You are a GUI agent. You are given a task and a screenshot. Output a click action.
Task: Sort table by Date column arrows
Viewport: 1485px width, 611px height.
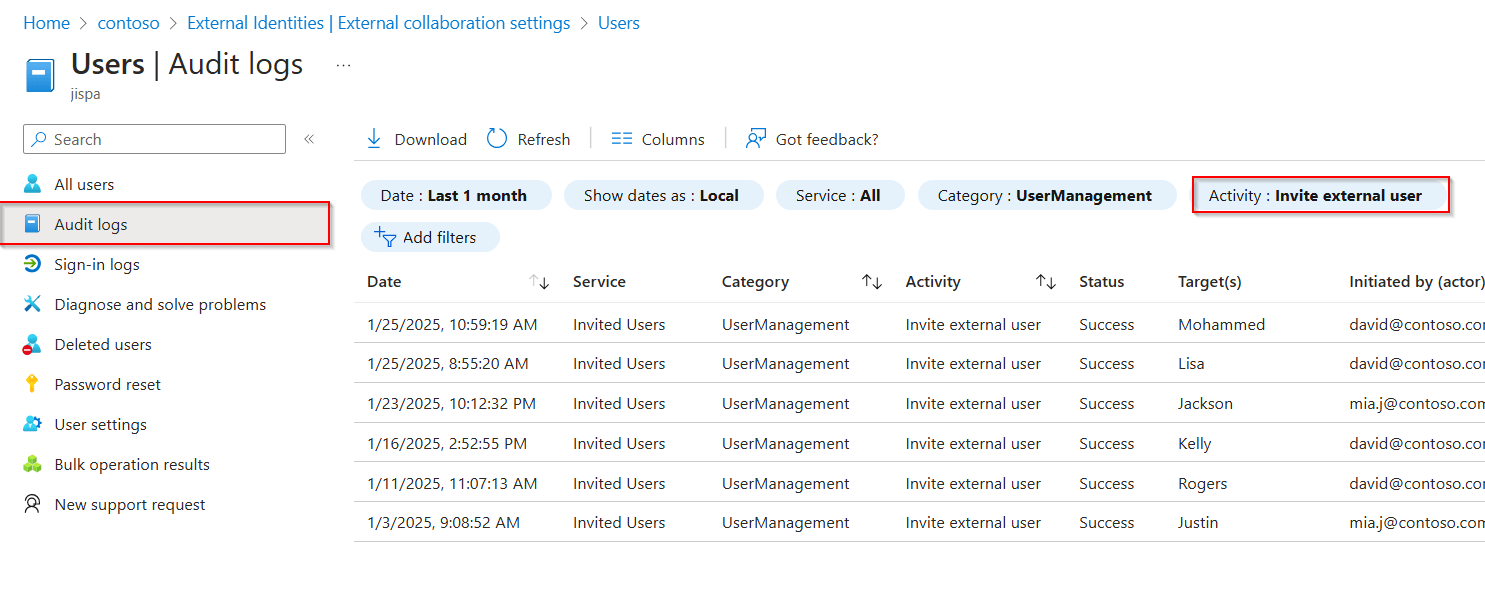539,282
